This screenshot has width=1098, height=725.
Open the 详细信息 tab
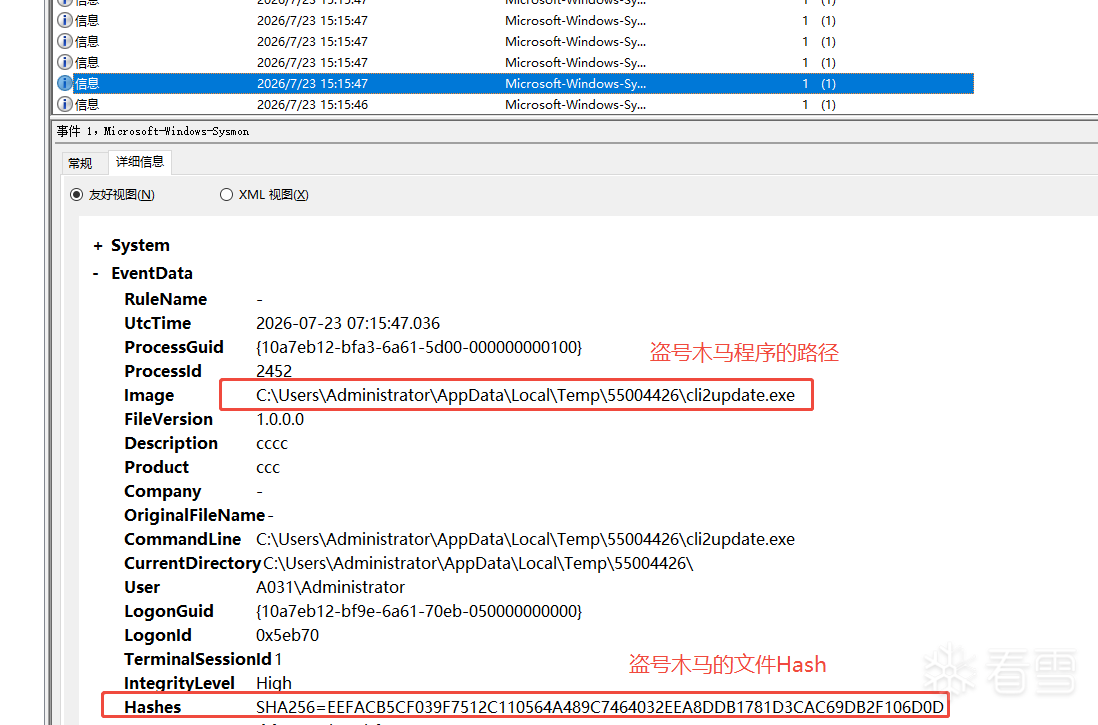[x=140, y=162]
